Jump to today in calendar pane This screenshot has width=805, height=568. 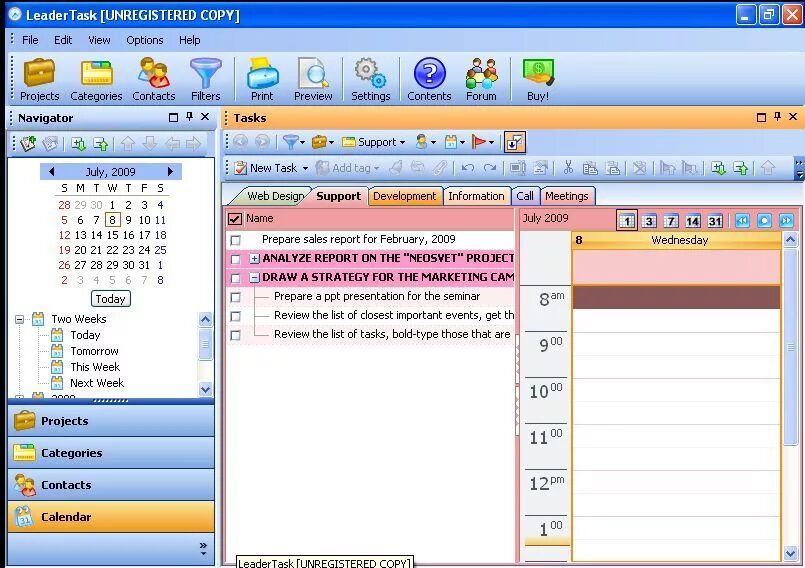tap(764, 221)
